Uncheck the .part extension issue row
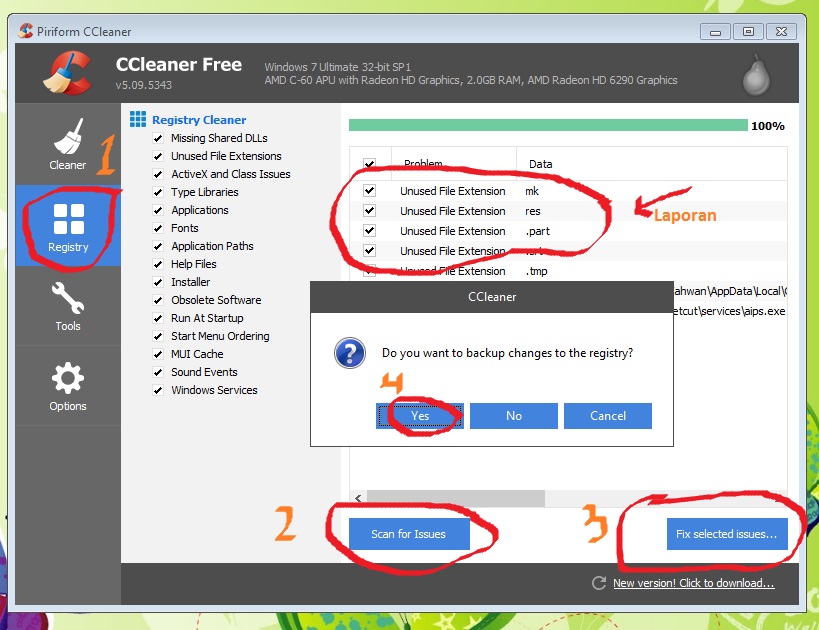The image size is (819, 630). point(369,230)
